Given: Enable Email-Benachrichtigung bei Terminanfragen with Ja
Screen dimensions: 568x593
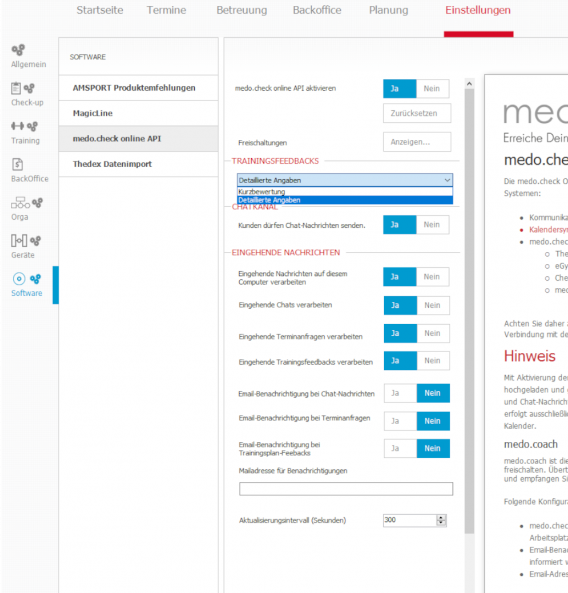Looking at the screenshot, I should point(400,421).
